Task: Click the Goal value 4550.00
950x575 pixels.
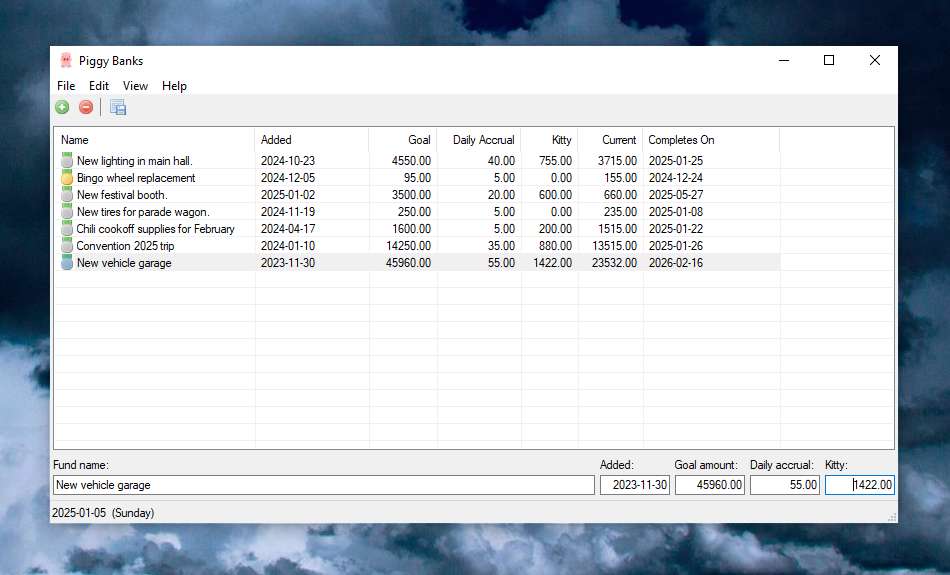Action: [x=411, y=161]
